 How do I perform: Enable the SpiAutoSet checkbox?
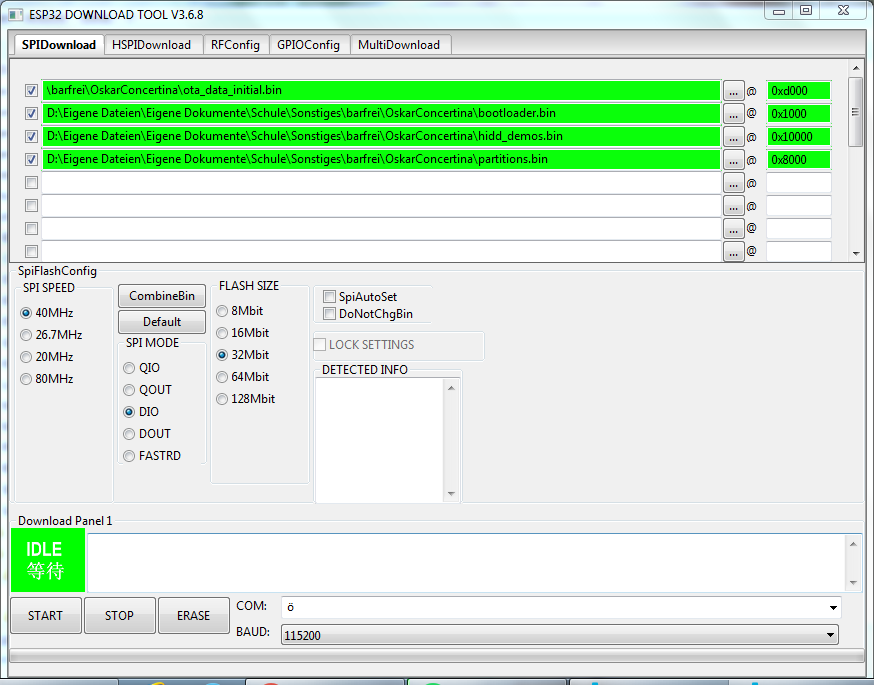point(329,297)
